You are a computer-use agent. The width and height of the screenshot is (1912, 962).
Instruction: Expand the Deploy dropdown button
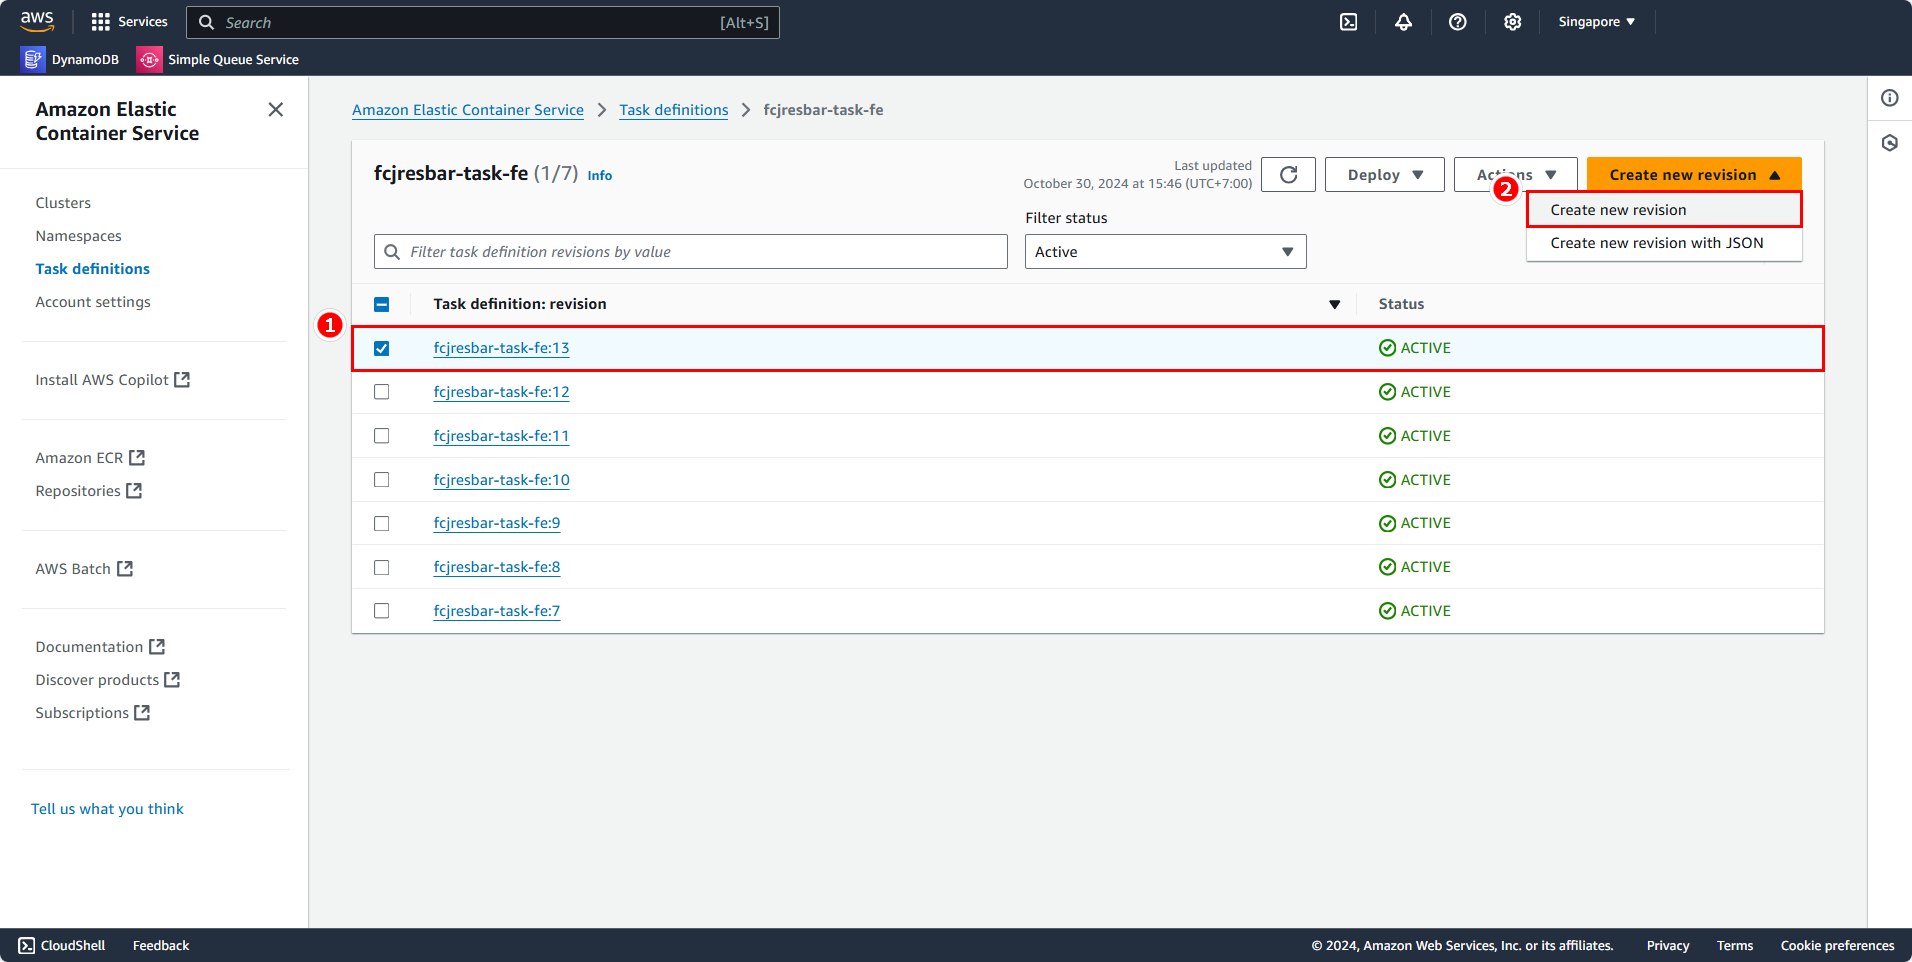(1384, 175)
